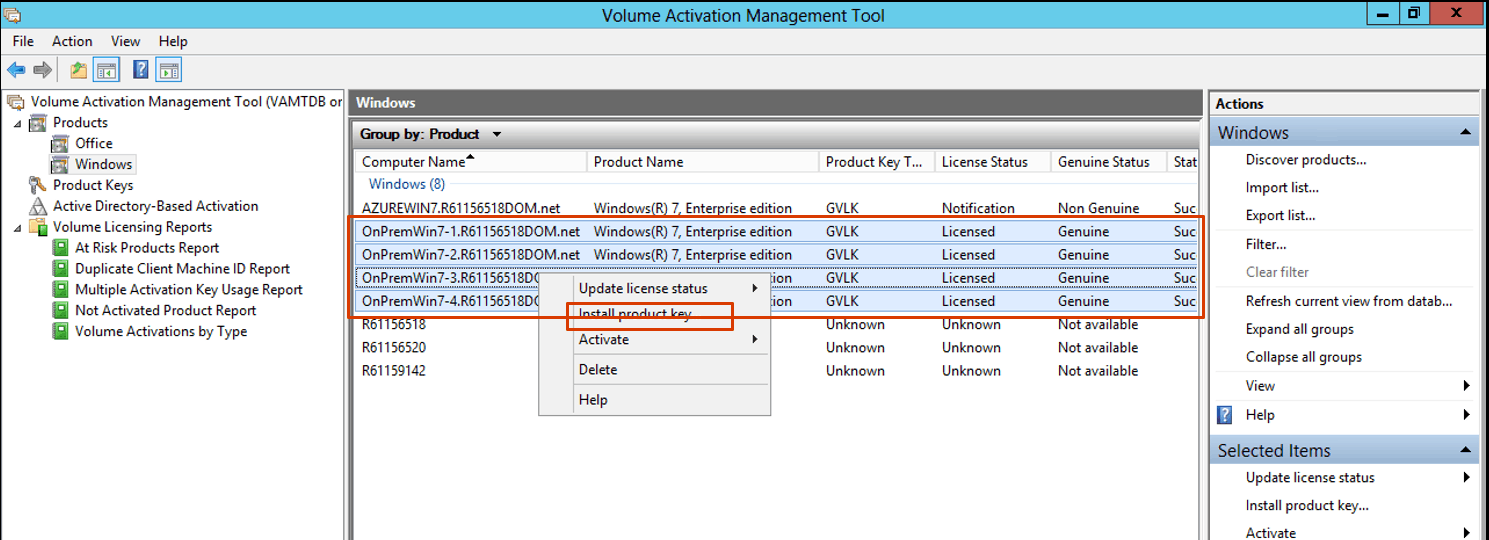Image resolution: width=1489 pixels, height=540 pixels.
Task: Click the Product Keys key icon
Action: click(x=38, y=185)
